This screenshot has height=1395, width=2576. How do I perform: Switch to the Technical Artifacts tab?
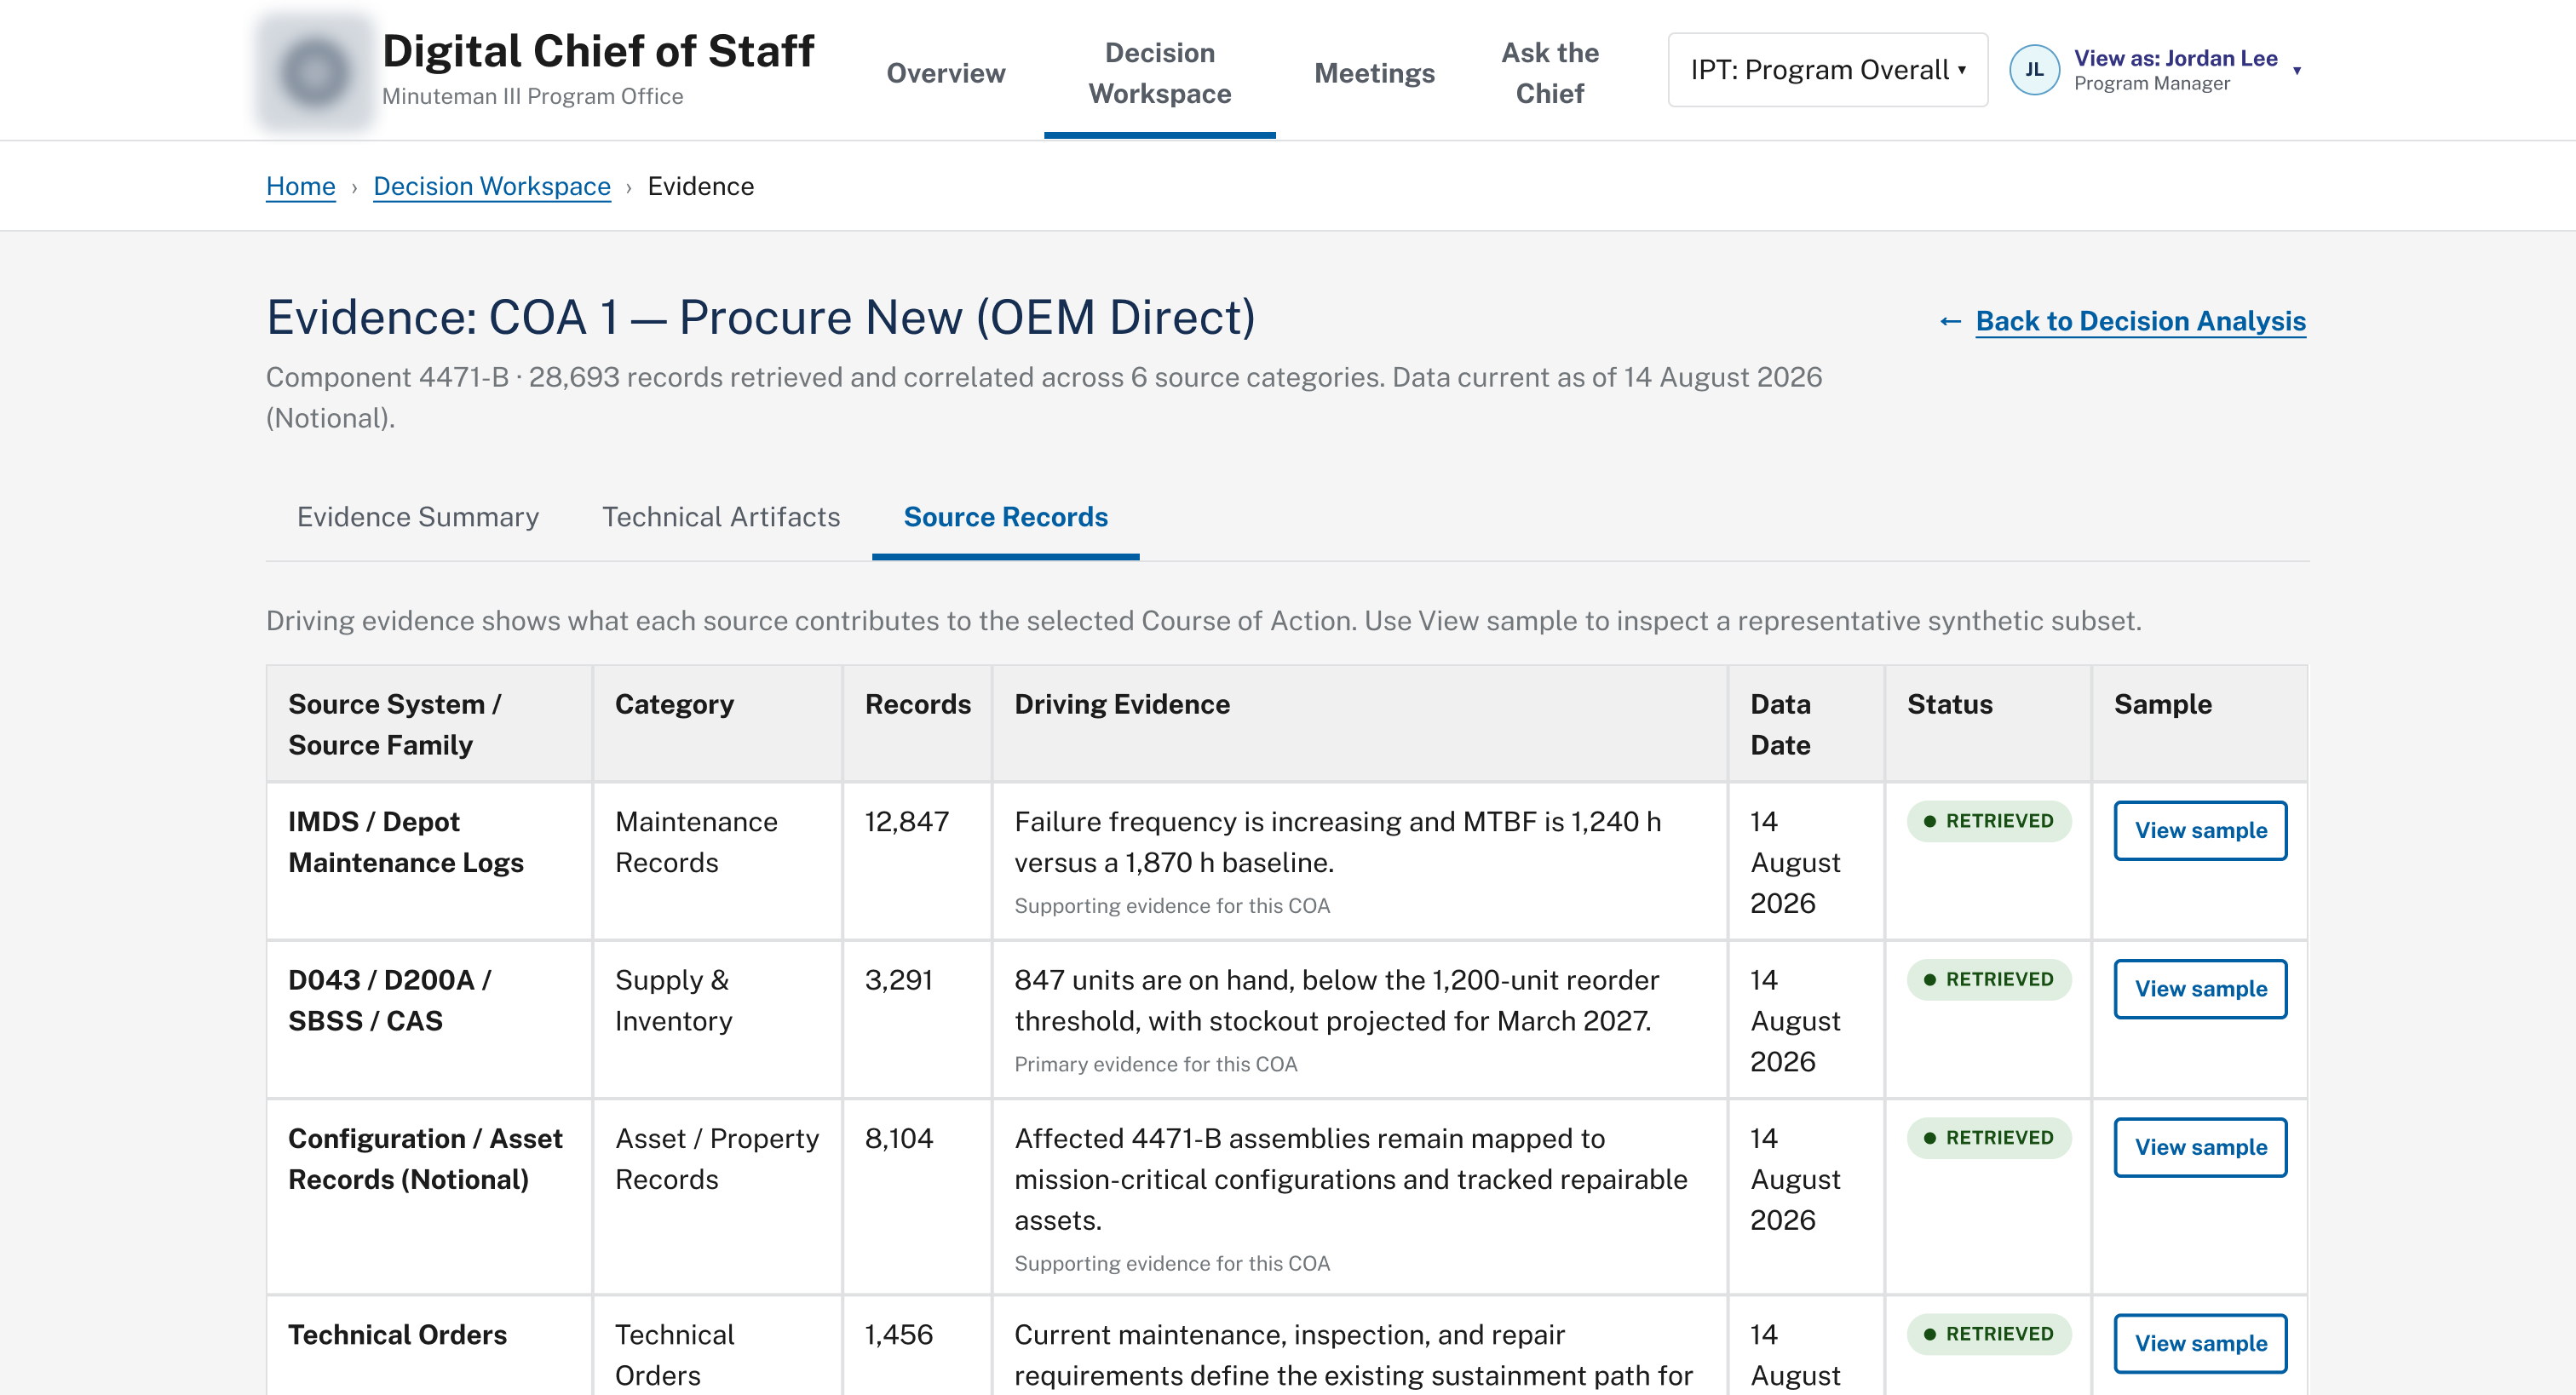721,517
